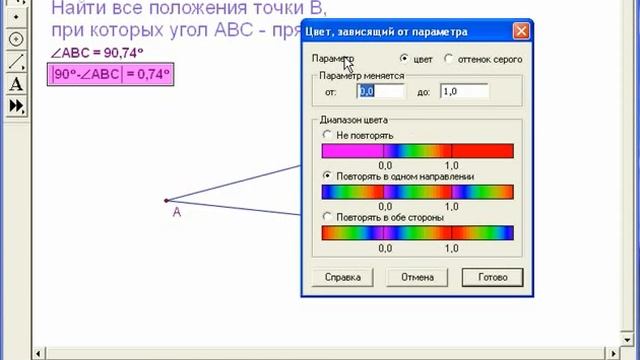Click the dialog title 'Цвет, зависящий от параметра'
This screenshot has height=360, width=640.
click(387, 32)
